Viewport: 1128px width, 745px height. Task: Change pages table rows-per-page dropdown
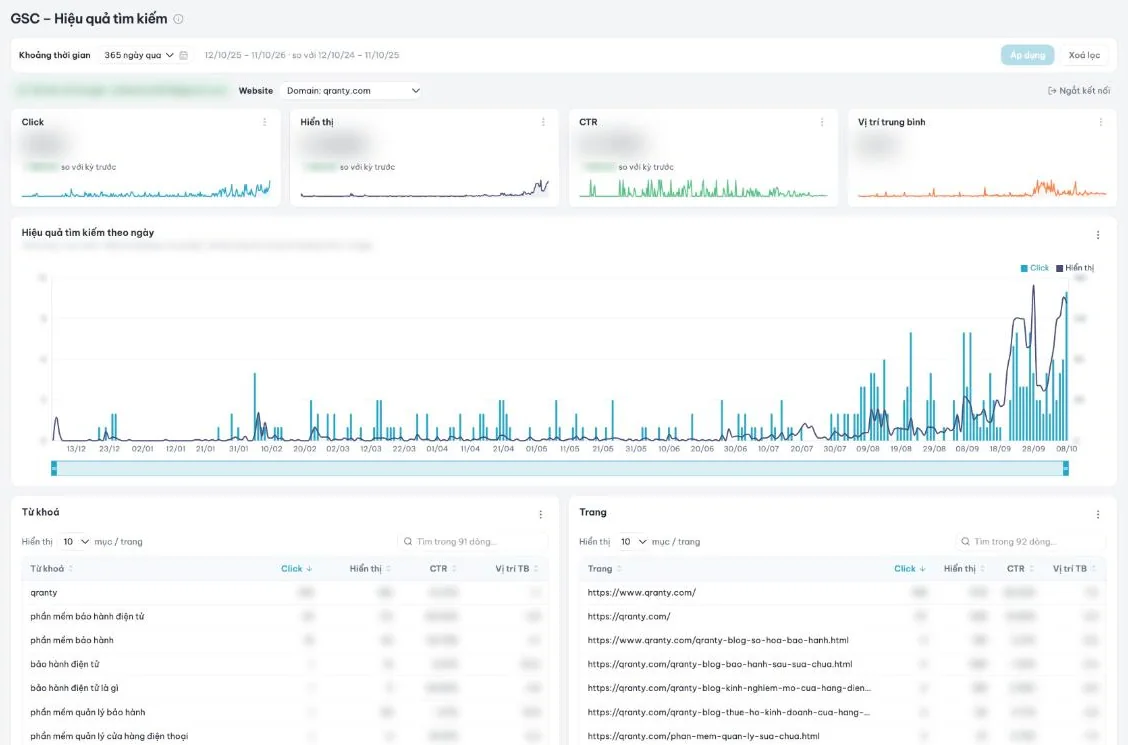pos(632,541)
